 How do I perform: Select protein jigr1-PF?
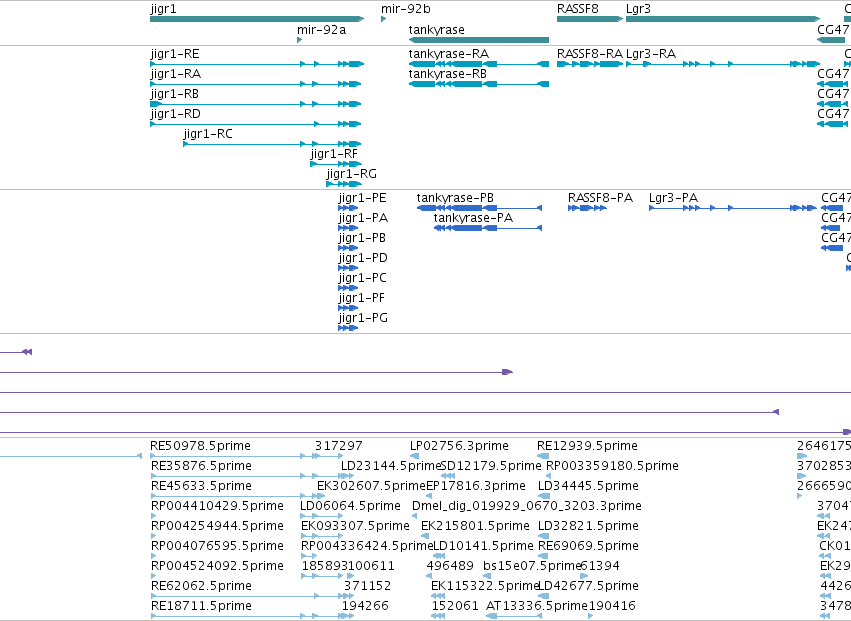(348, 308)
